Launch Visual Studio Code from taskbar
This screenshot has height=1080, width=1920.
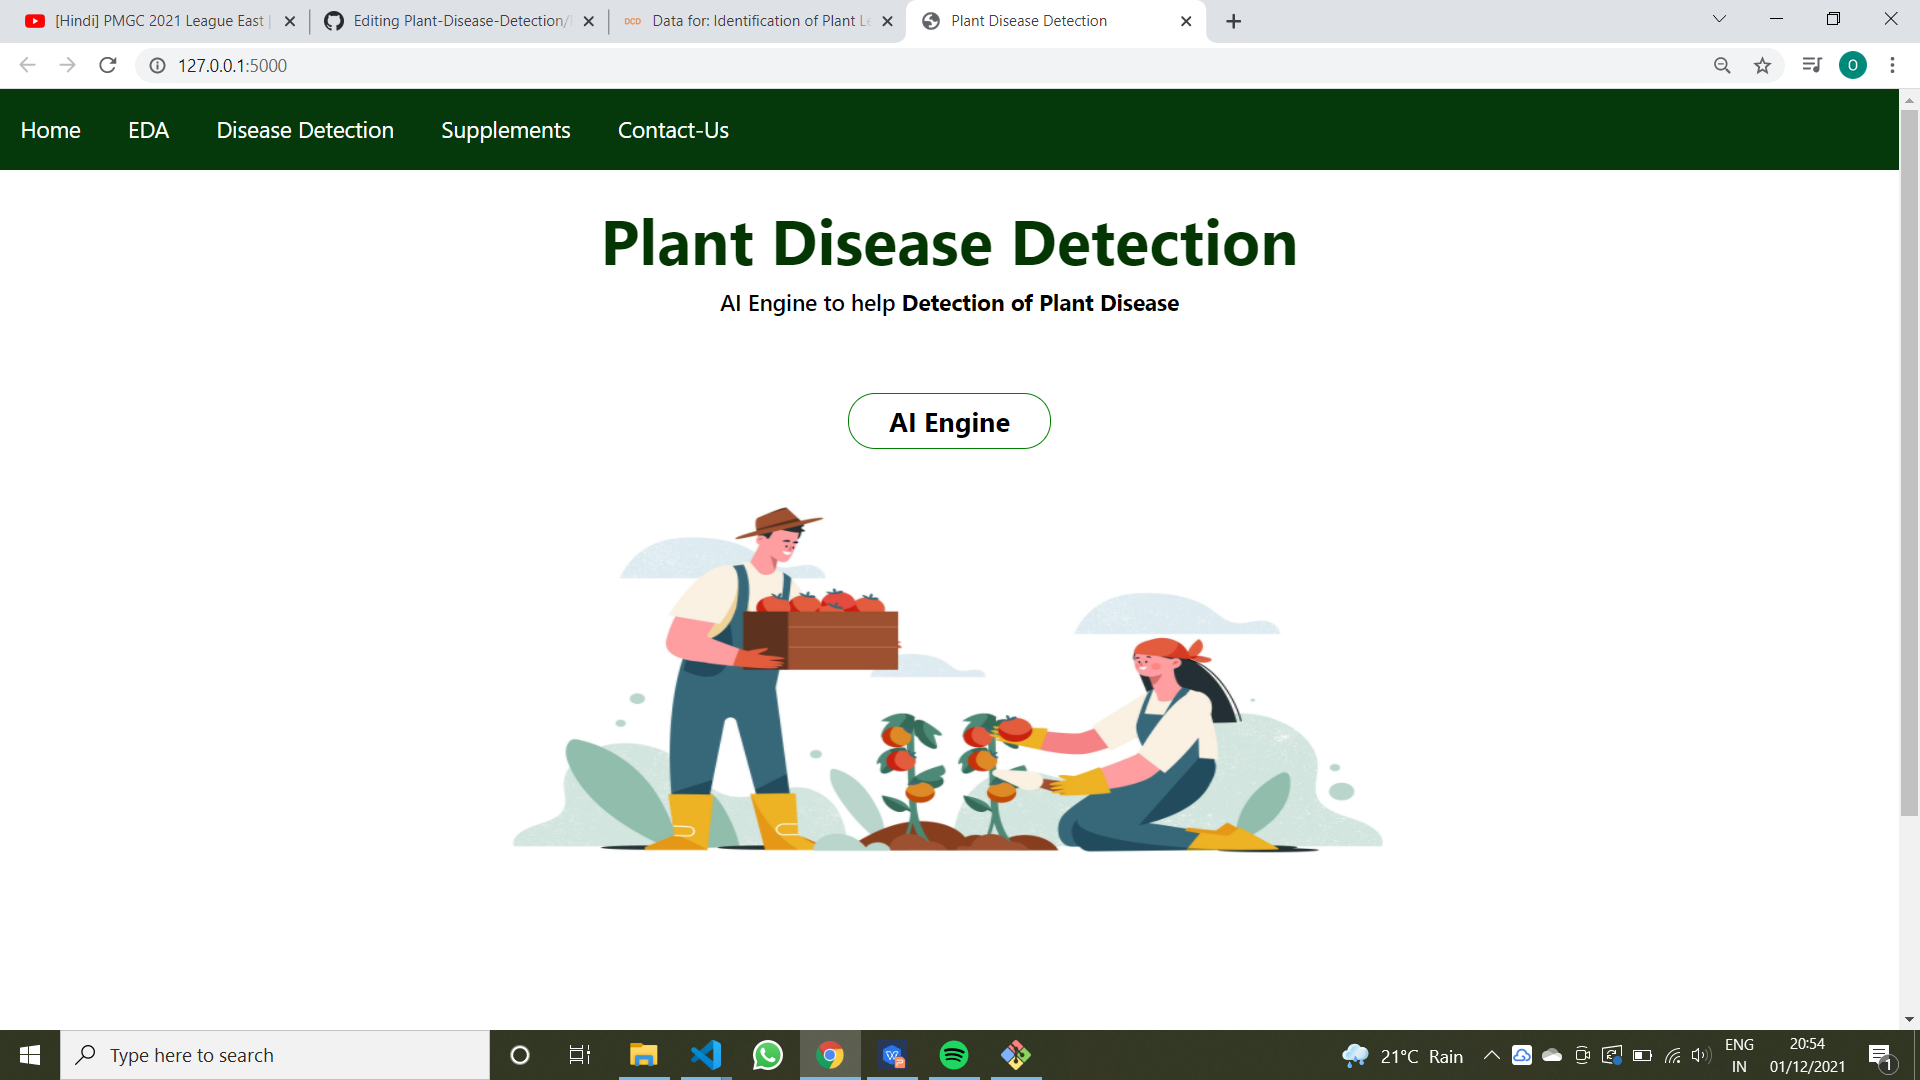pyautogui.click(x=706, y=1054)
